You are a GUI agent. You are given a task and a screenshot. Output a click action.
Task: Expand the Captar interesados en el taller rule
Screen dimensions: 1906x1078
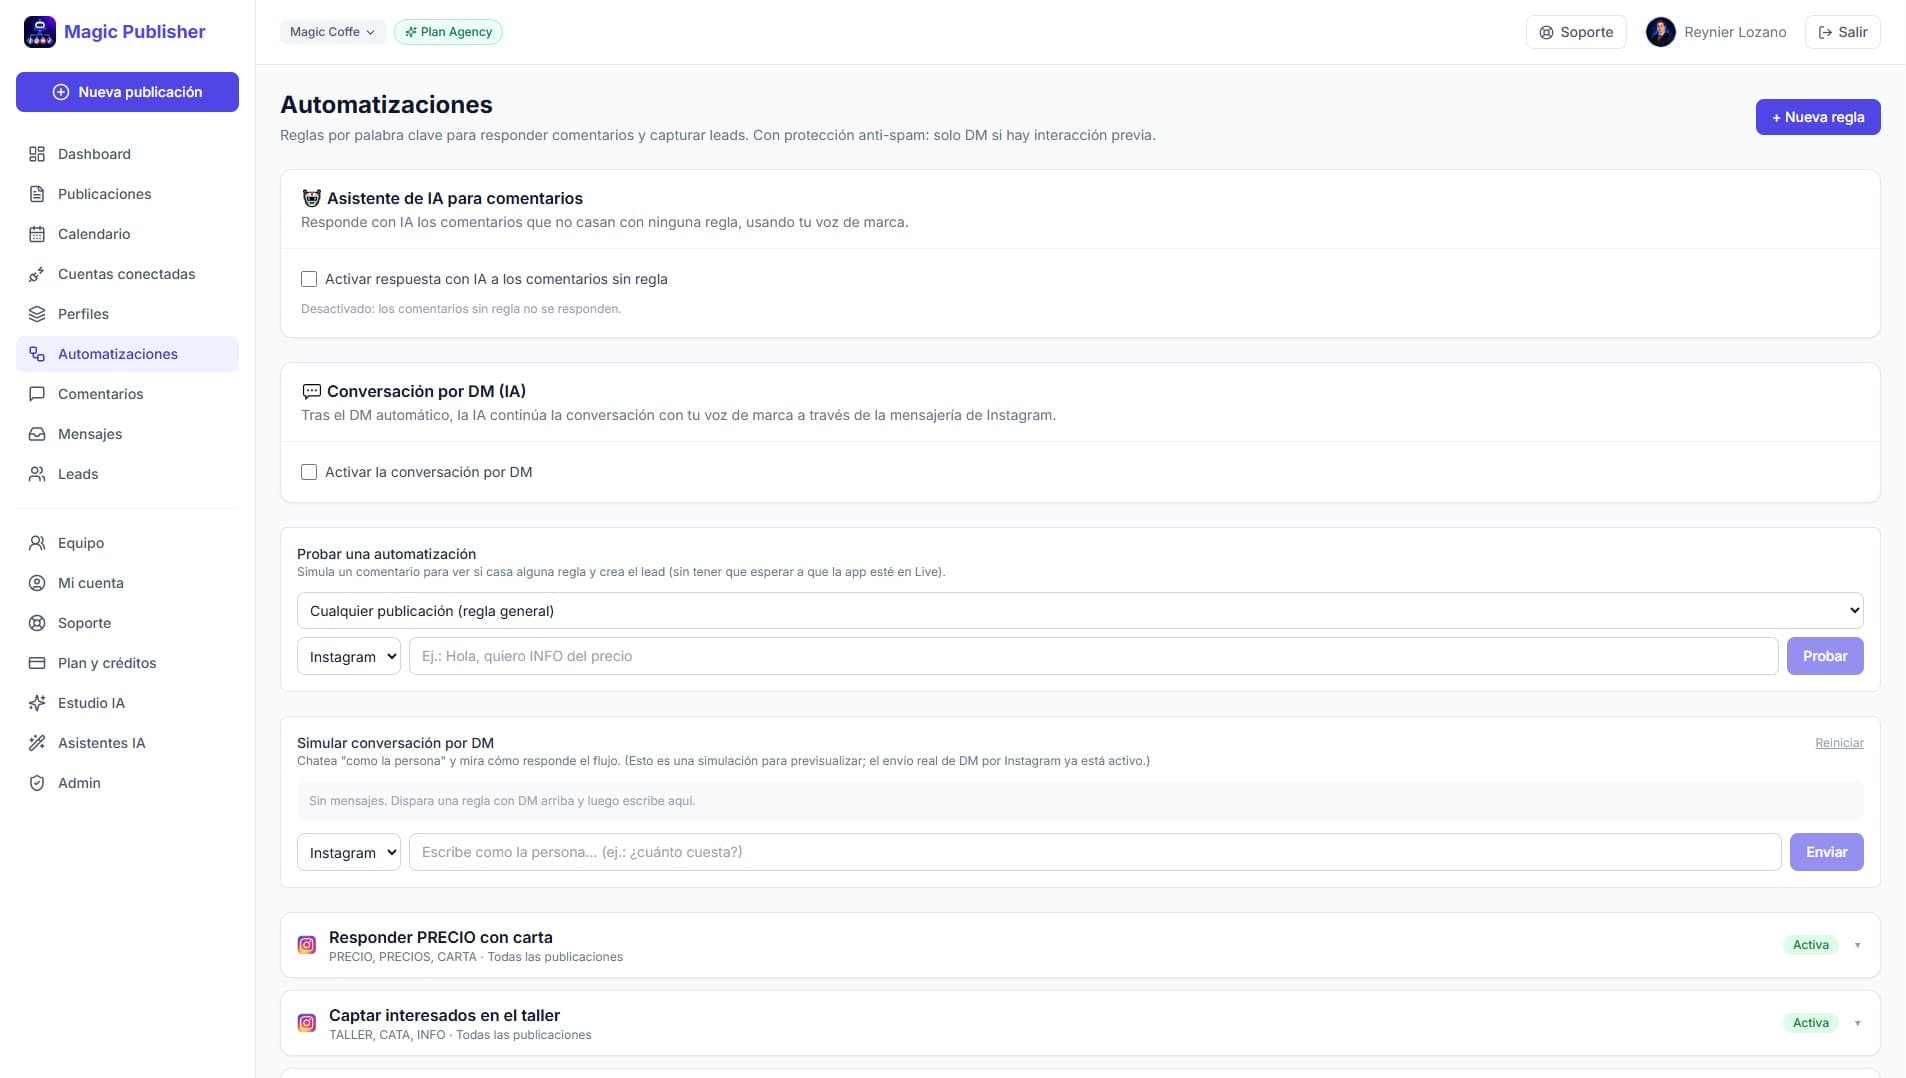tap(1857, 1023)
